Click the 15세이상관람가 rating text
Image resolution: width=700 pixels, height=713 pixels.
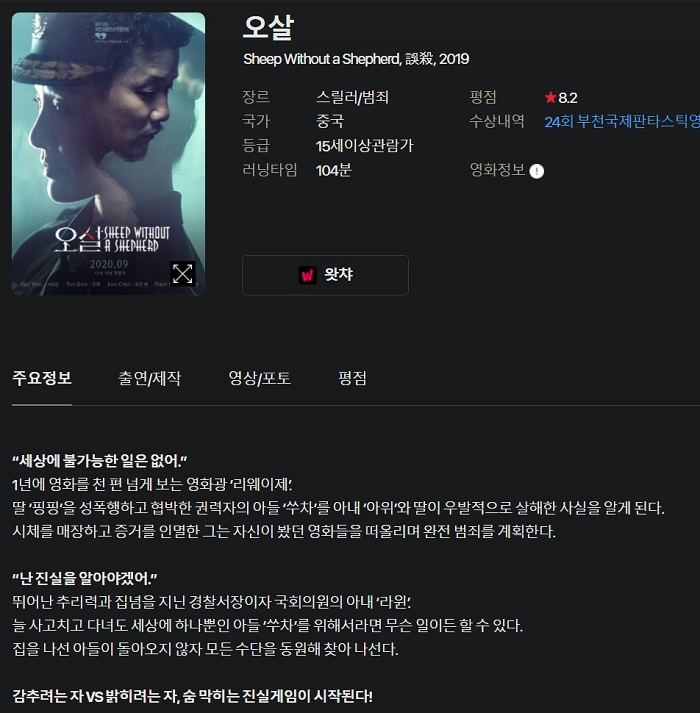[365, 146]
